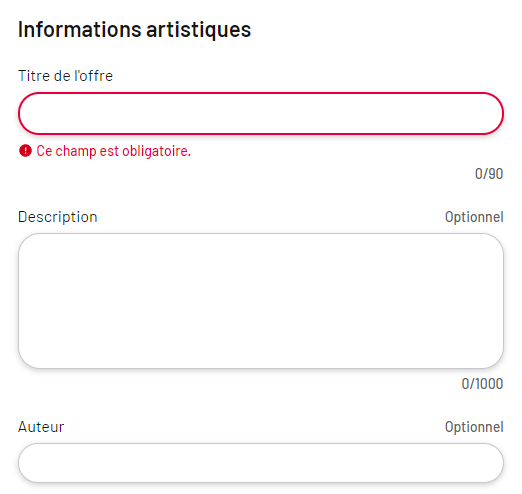Click the 'Description' field label
The width and height of the screenshot is (522, 494).
pos(58,217)
